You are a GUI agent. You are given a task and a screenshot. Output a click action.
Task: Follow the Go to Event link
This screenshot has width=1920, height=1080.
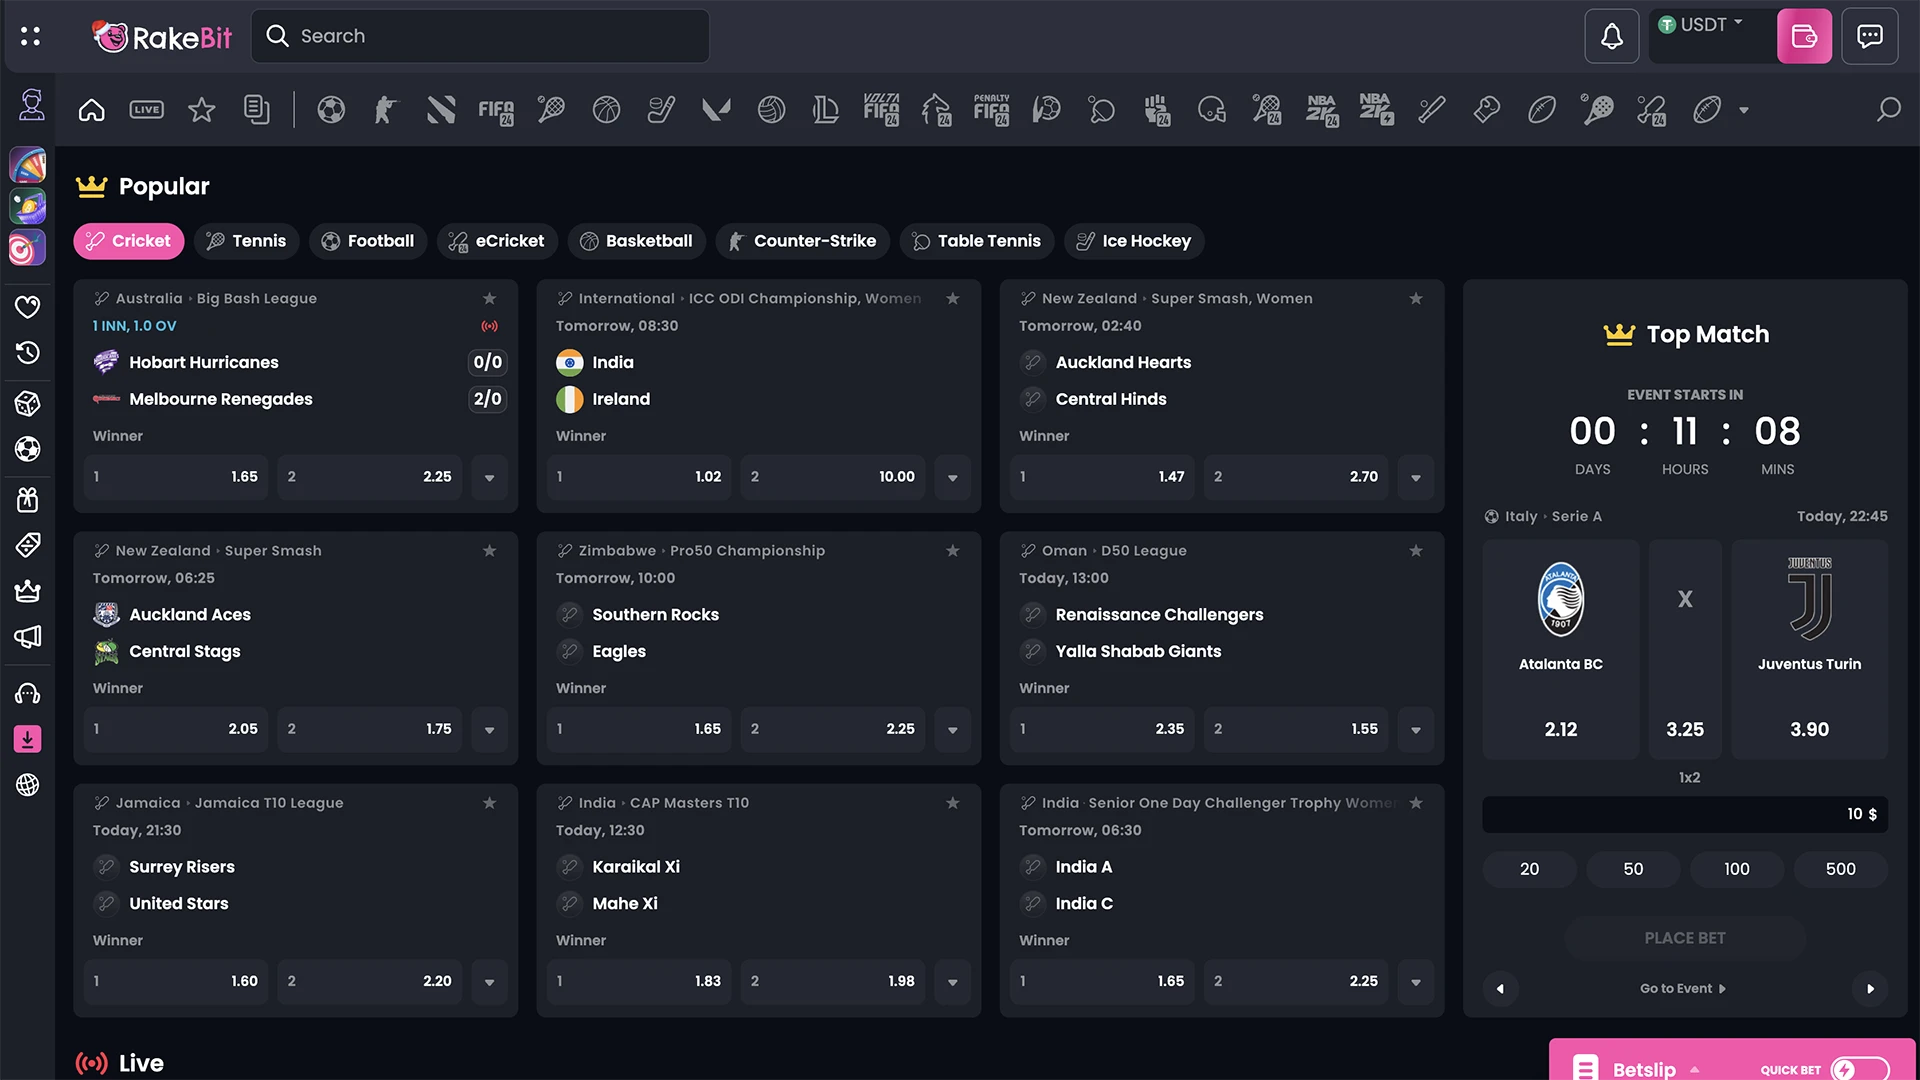click(1683, 988)
